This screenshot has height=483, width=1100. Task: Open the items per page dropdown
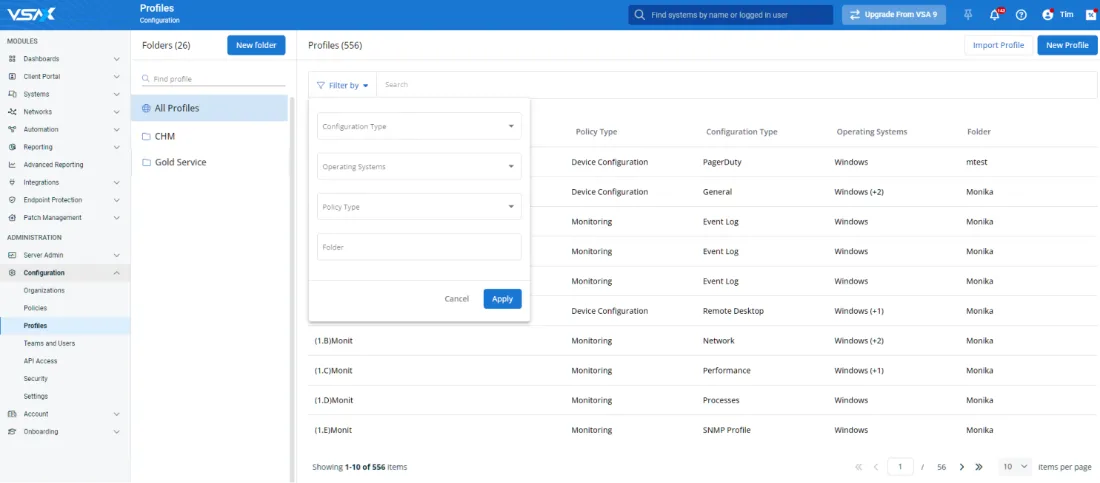[x=1015, y=467]
